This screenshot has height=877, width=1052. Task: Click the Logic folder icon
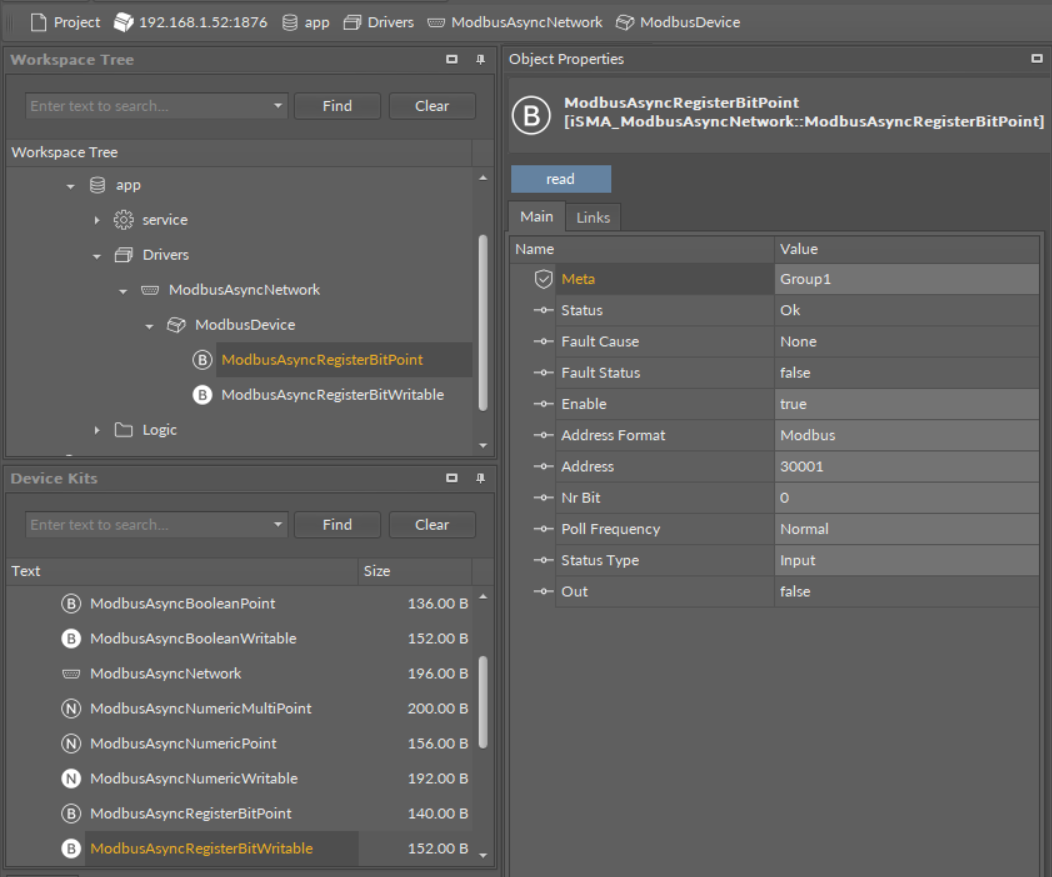click(x=123, y=430)
